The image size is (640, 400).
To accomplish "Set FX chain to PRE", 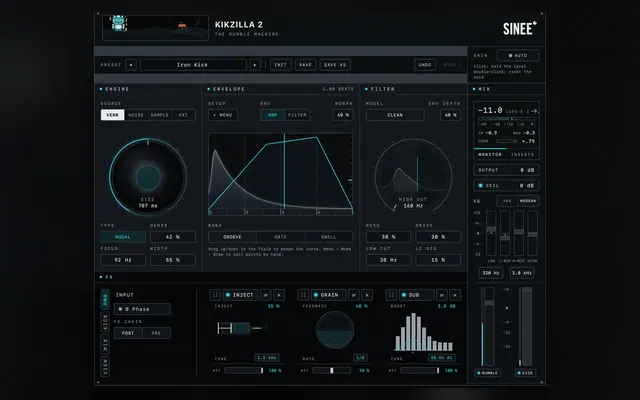I will pos(156,333).
